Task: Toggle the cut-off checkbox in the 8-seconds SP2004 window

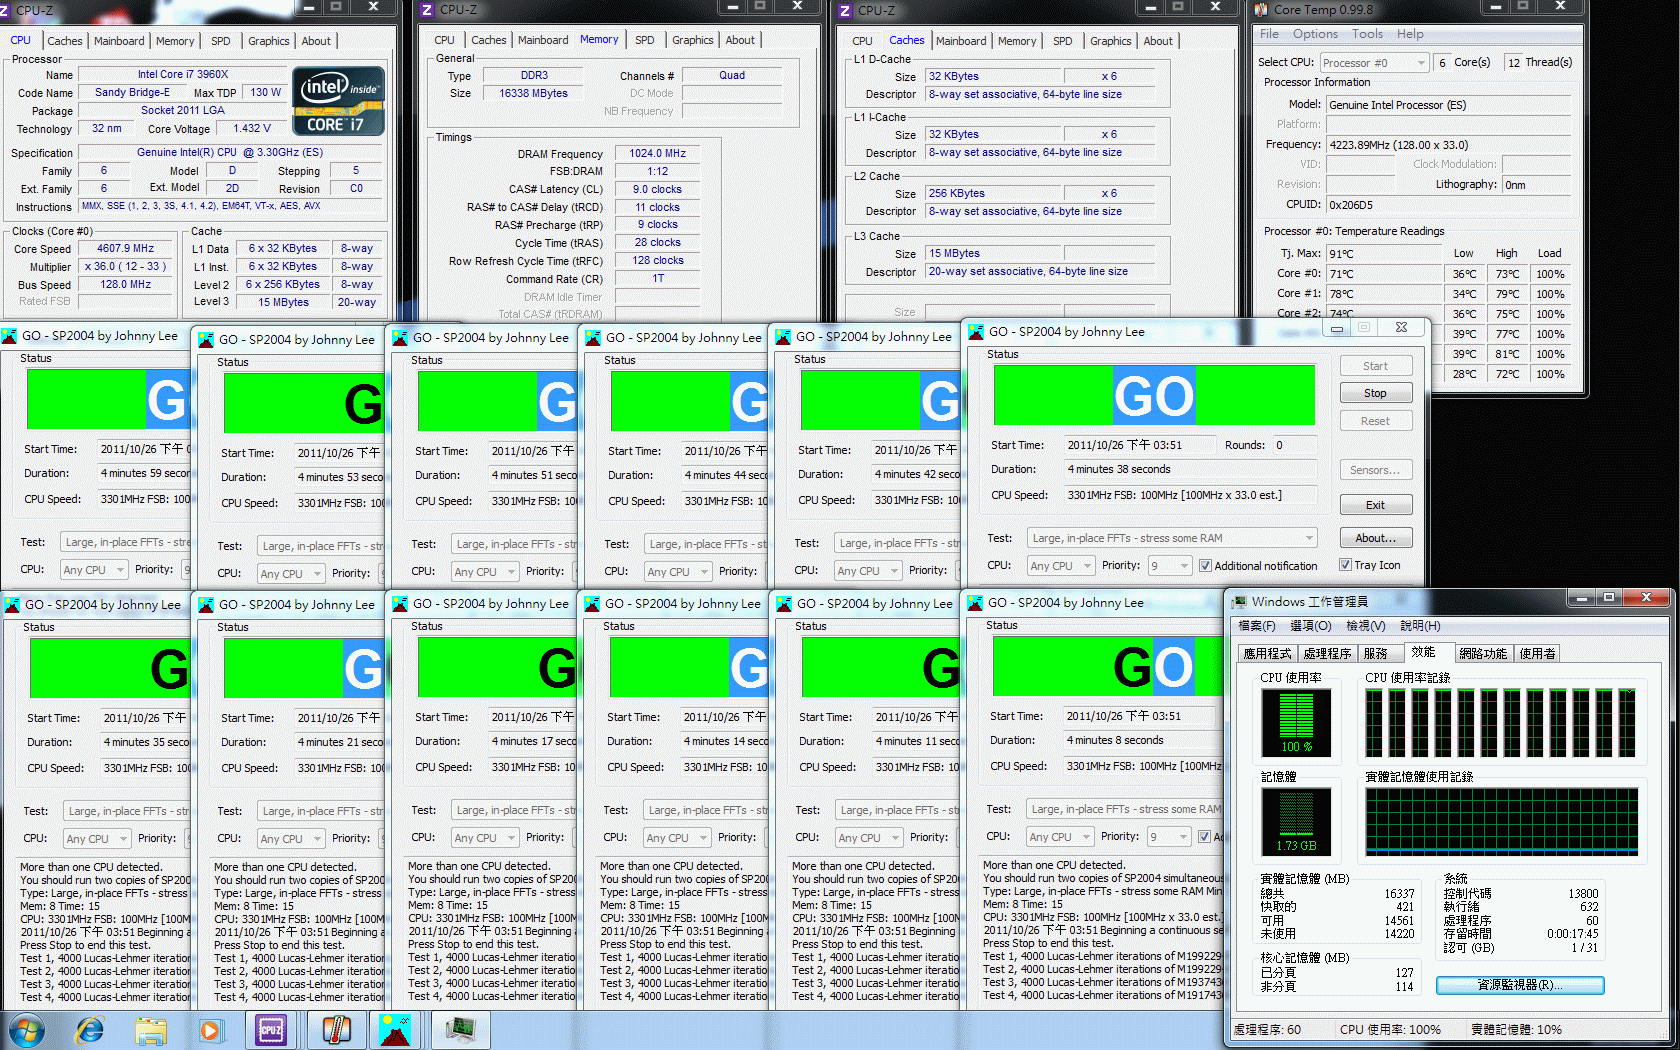Action: (1204, 837)
